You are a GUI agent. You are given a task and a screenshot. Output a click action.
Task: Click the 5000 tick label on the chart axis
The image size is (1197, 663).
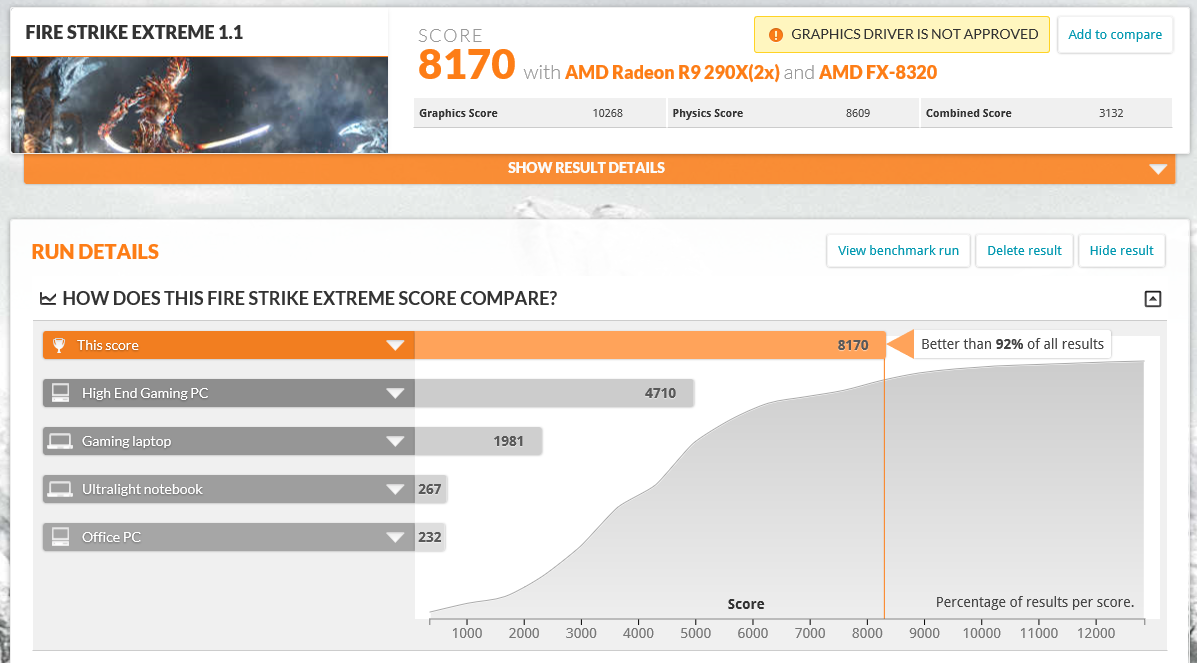[695, 633]
